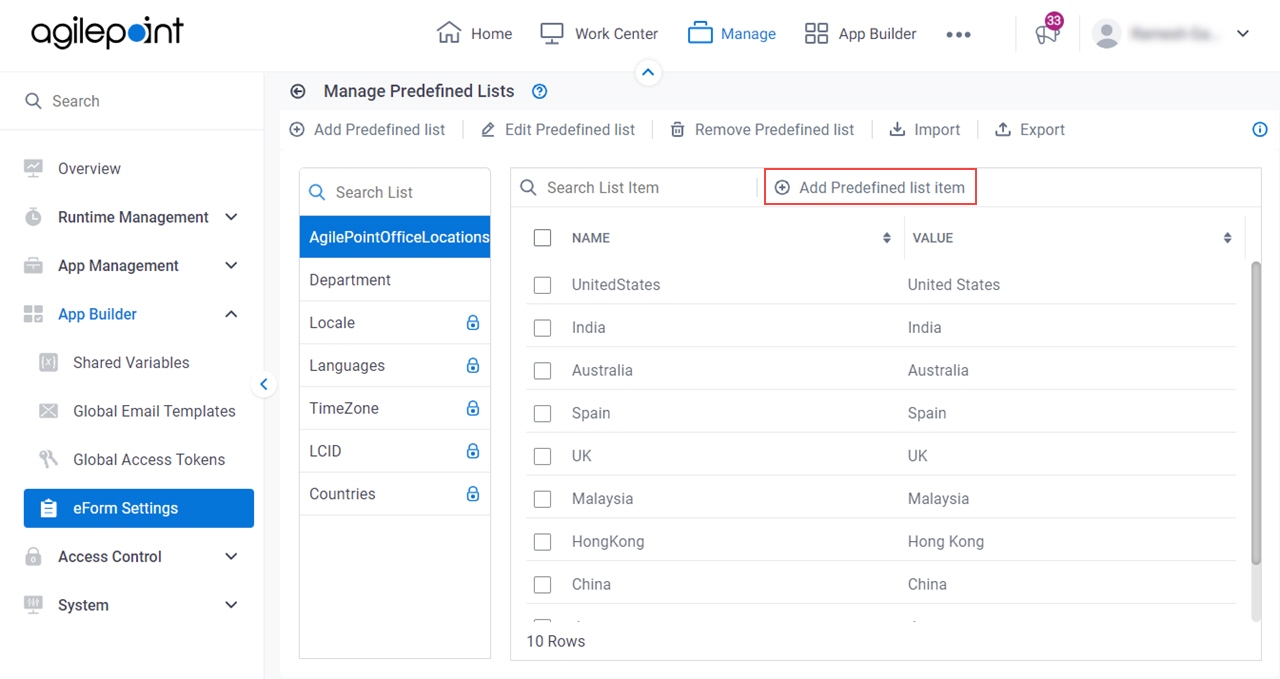This screenshot has height=679, width=1280.
Task: Open Shared Variables menu item
Action: [131, 363]
